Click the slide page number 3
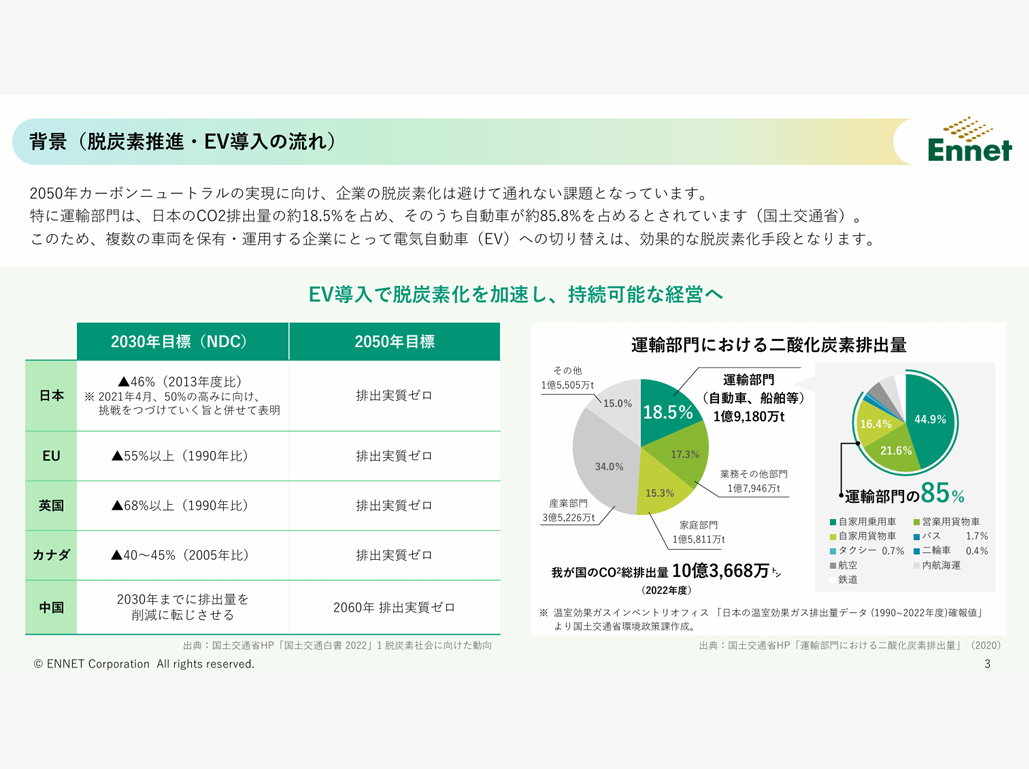1029x769 pixels. click(987, 664)
